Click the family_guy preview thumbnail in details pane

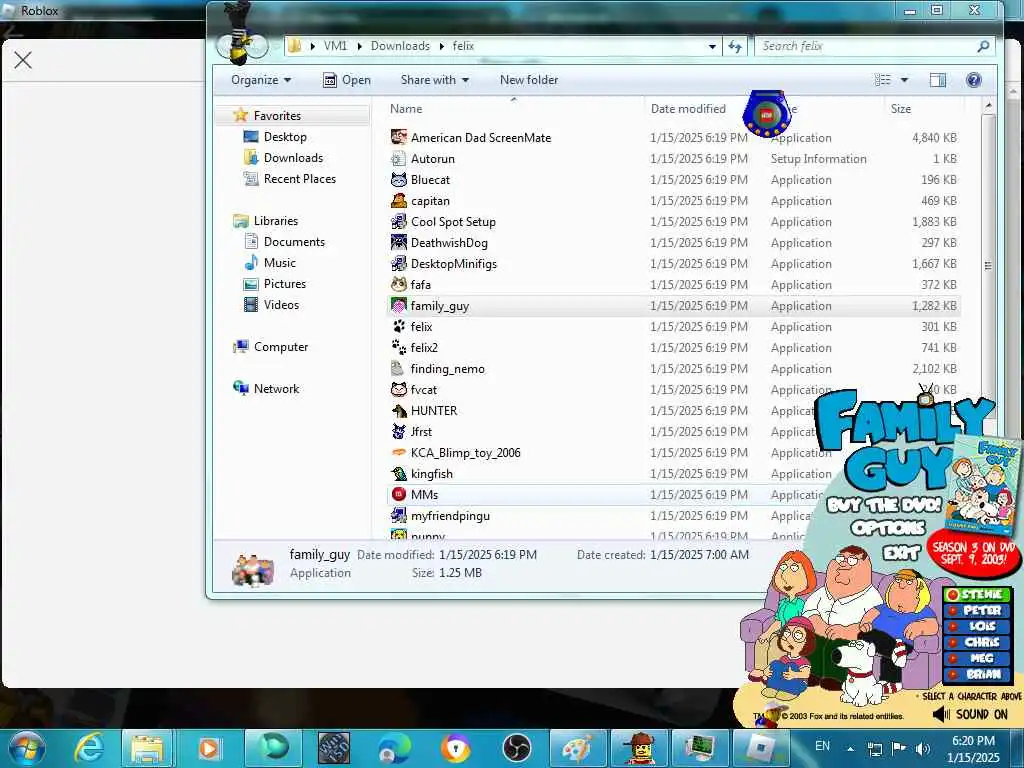point(253,568)
